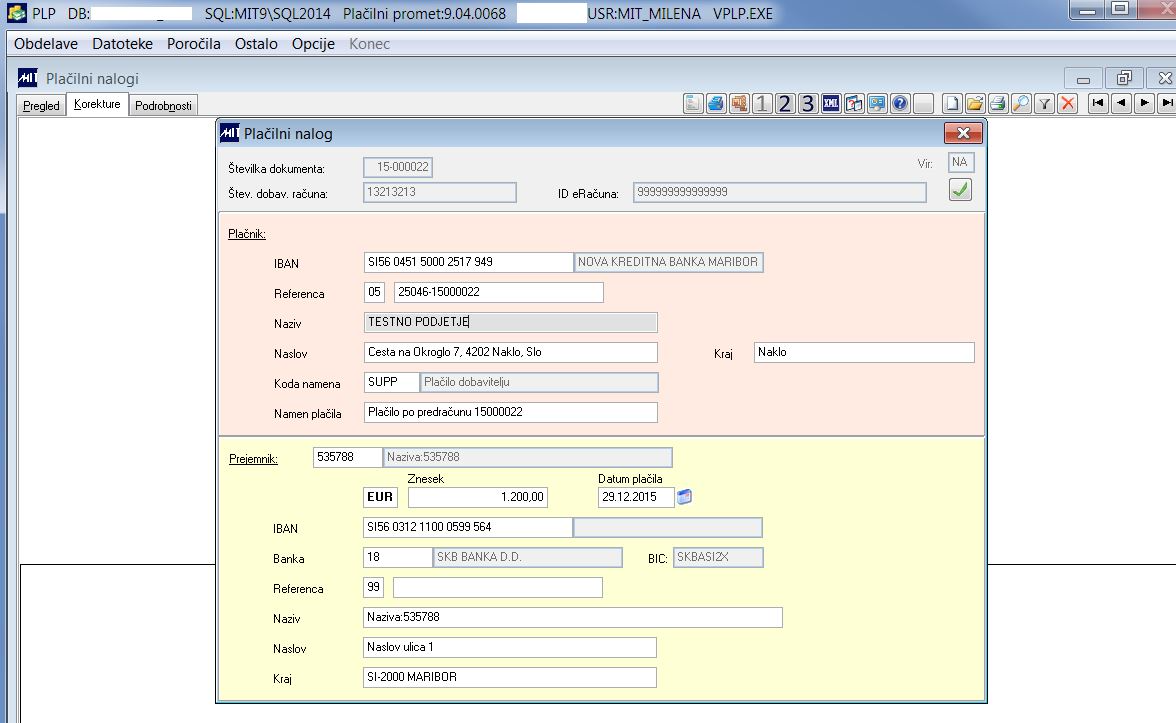This screenshot has height=723, width=1176.
Task: Click the red X delete icon
Action: pos(1067,103)
